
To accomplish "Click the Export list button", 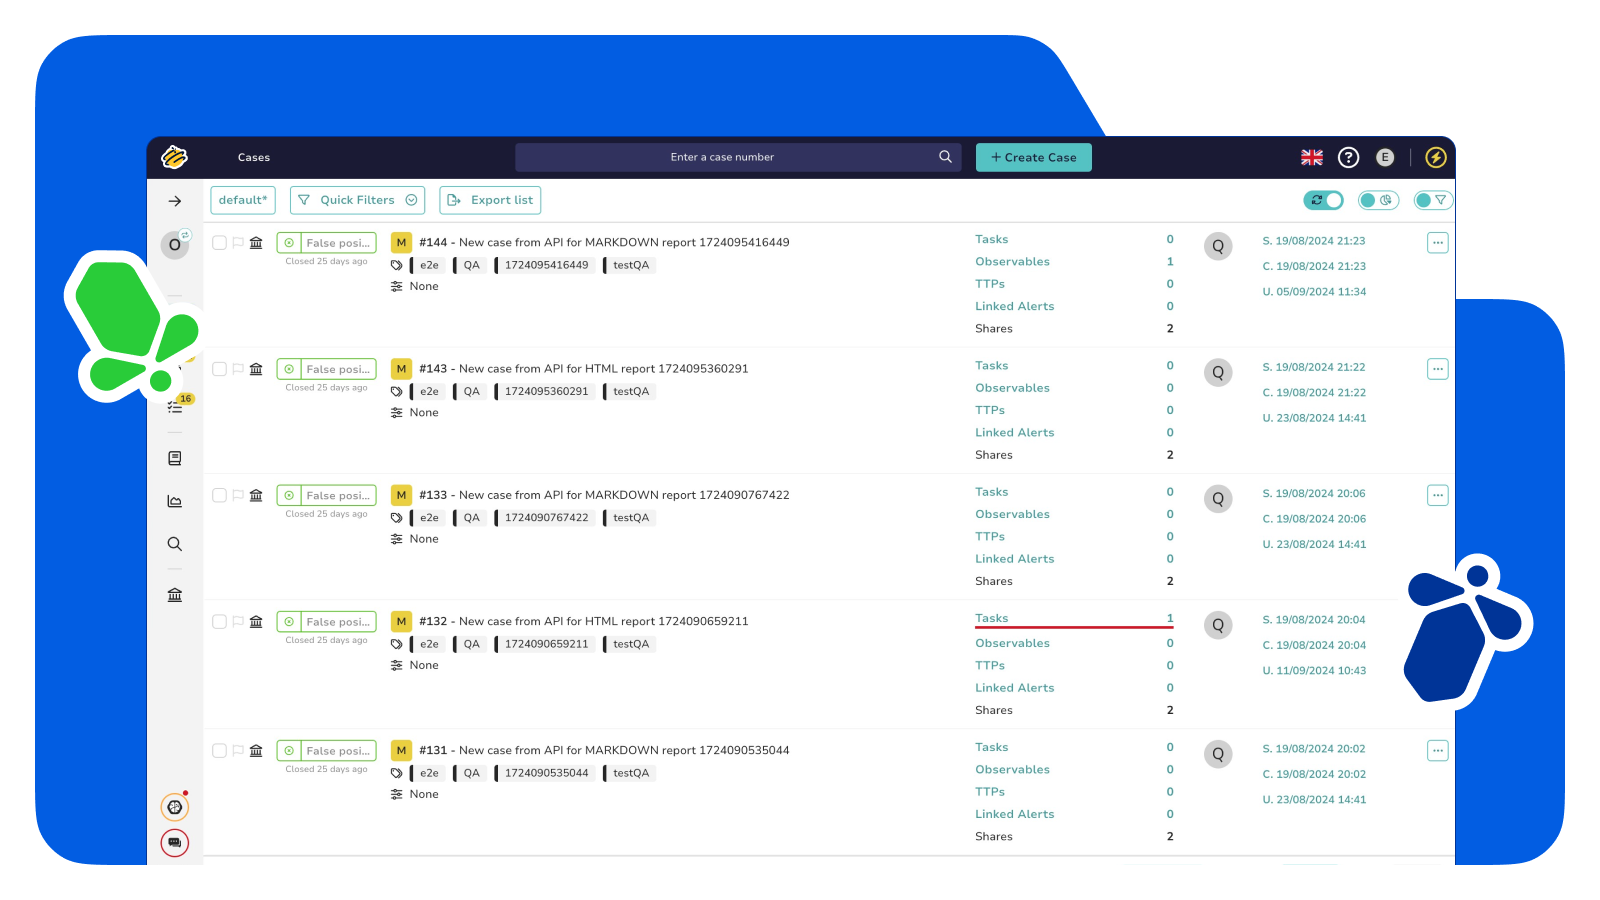I will (490, 200).
